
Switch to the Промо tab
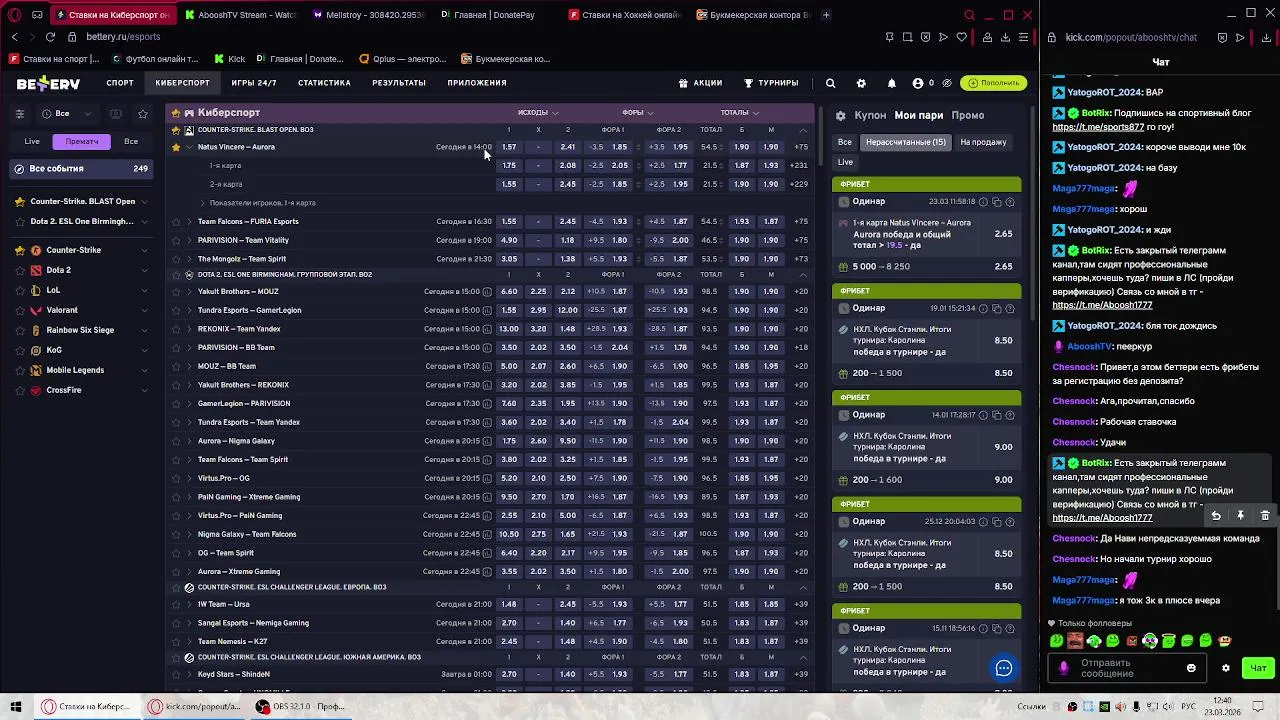(968, 116)
